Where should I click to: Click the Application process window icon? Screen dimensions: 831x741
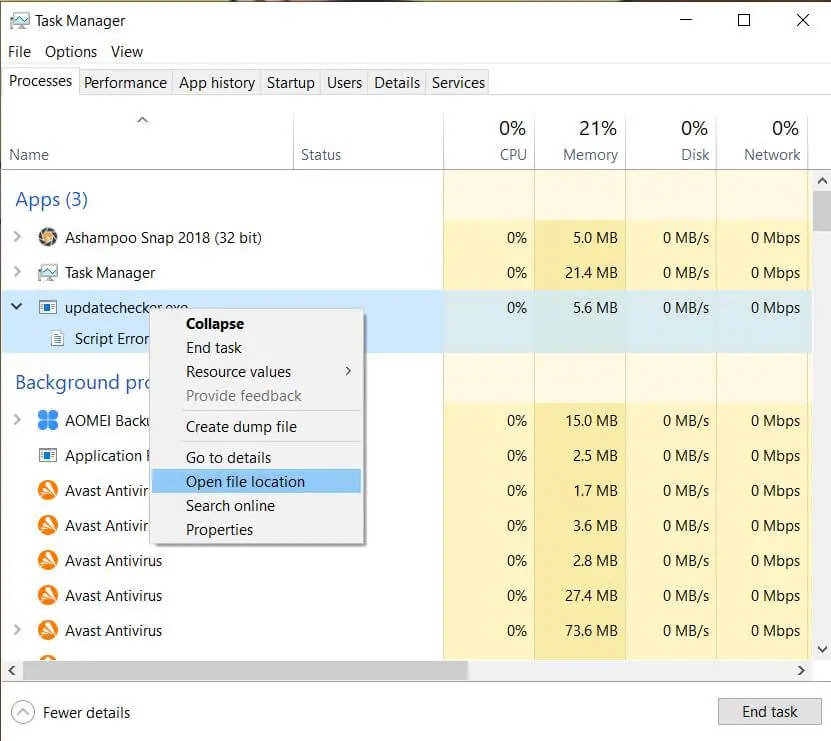[48, 455]
